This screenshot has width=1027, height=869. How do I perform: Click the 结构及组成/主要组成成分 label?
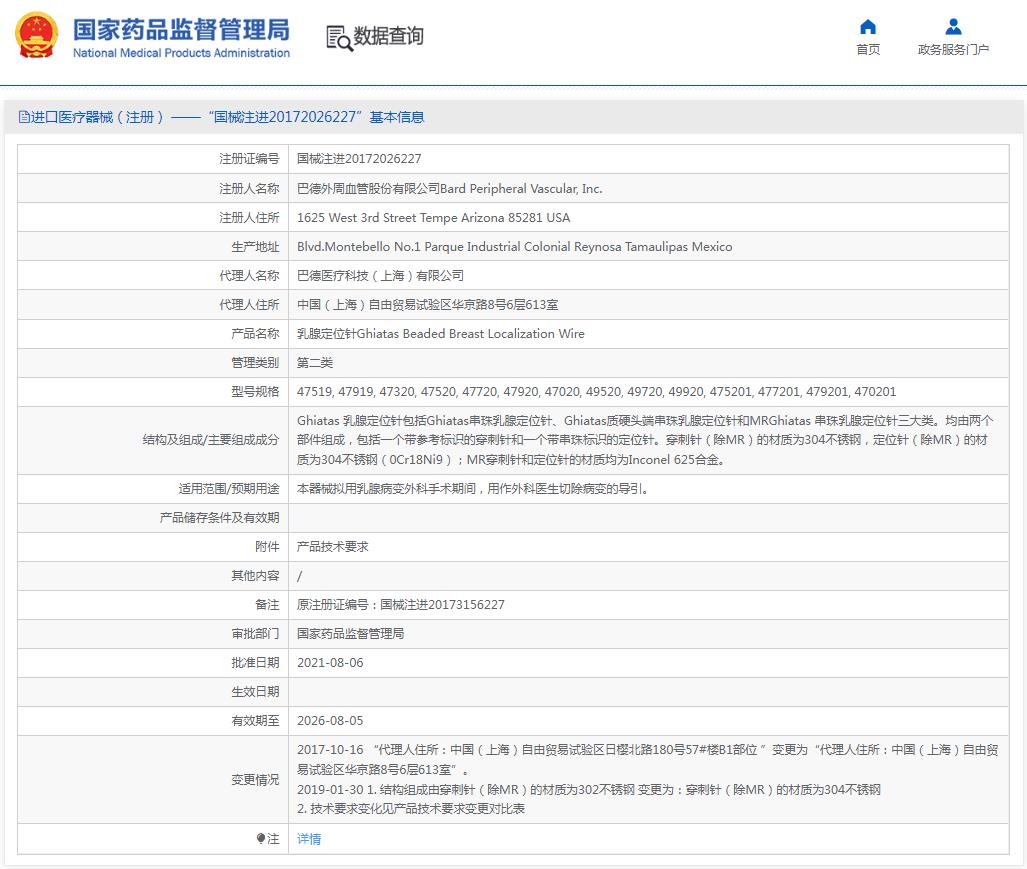[x=211, y=440]
